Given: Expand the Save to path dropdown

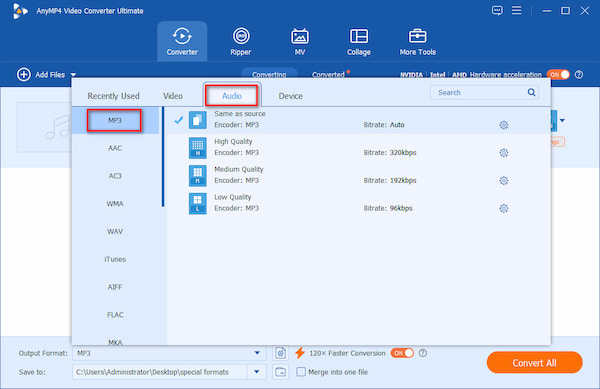Looking at the screenshot, I should (257, 372).
